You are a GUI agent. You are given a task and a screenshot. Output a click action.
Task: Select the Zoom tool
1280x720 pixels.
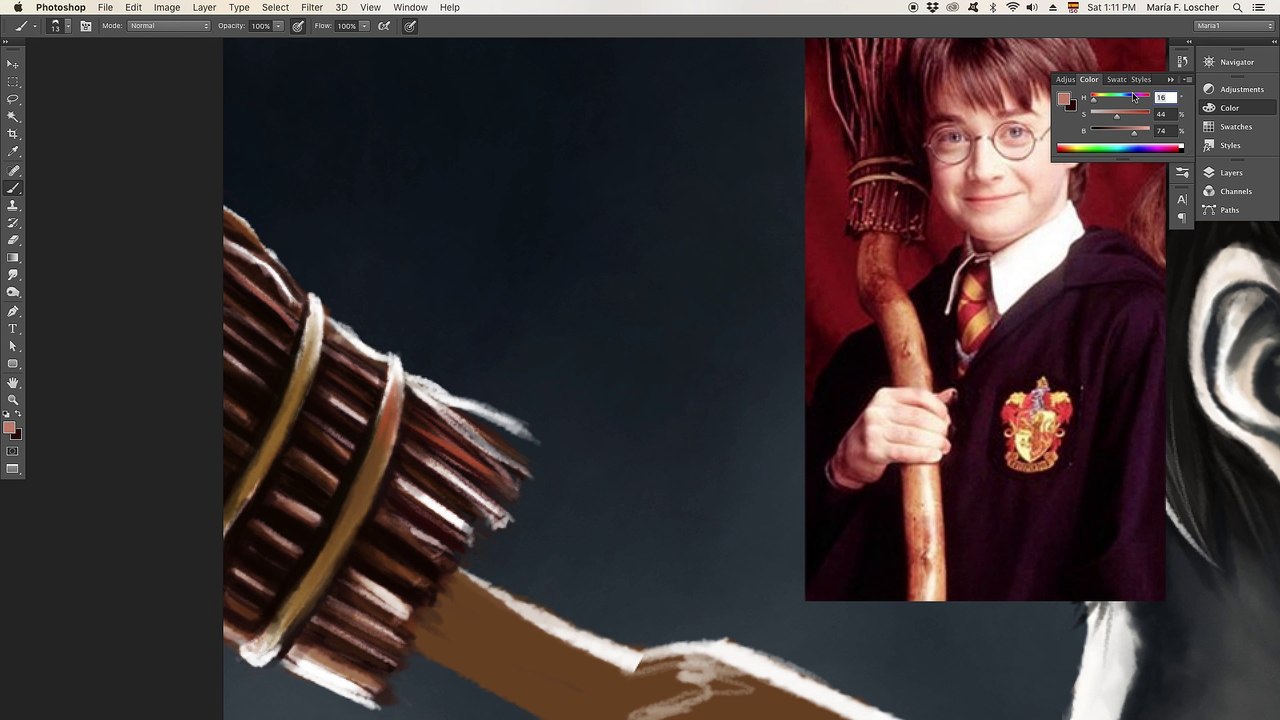[13, 400]
